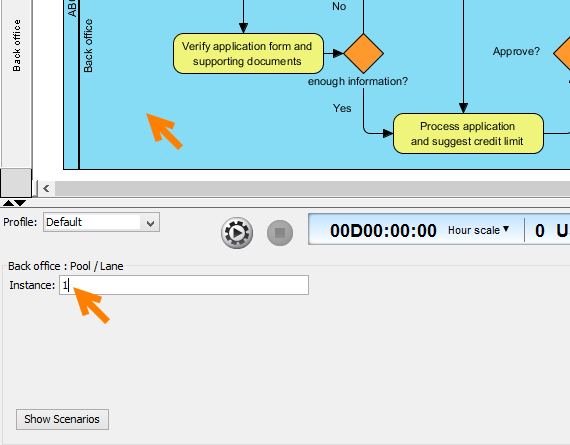Click the enough information? gateway label
The height and width of the screenshot is (445, 570).
358,81
